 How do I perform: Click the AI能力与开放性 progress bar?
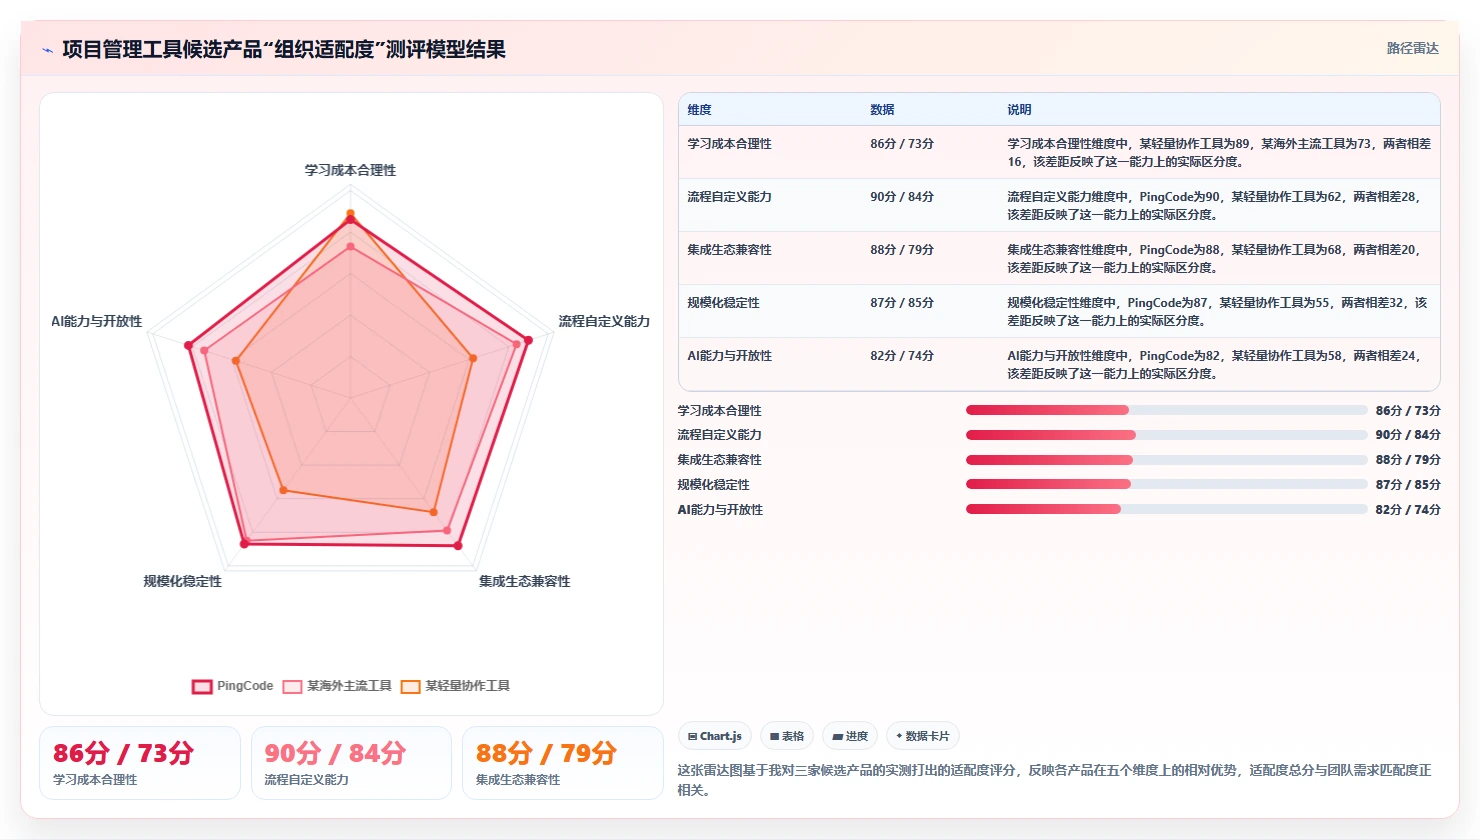pos(1166,509)
